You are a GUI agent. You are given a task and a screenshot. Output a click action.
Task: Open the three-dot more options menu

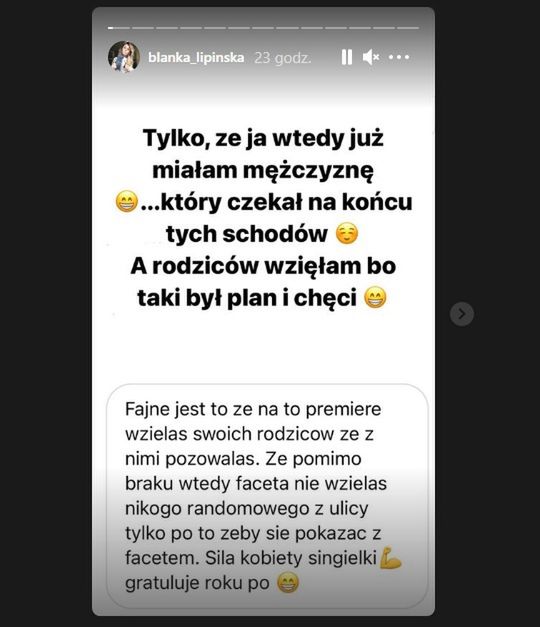399,57
